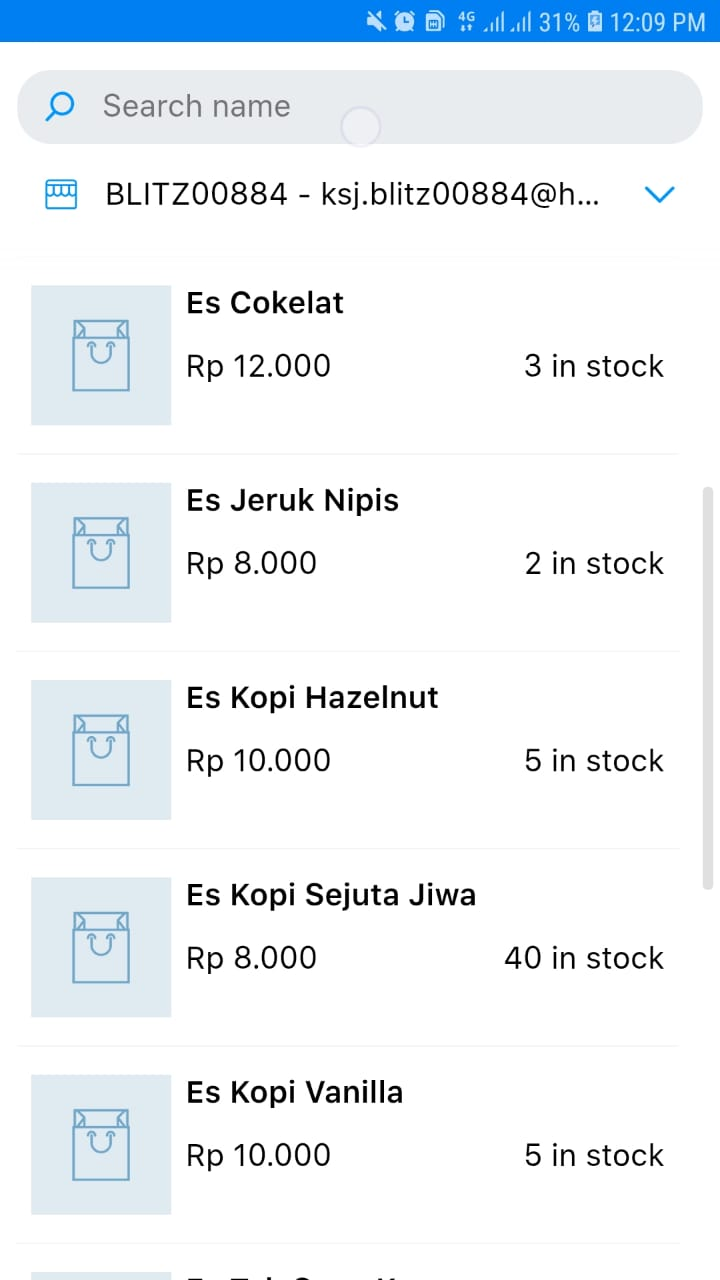Image resolution: width=720 pixels, height=1280 pixels.
Task: Tap the Es Kopi Hazelnut item name
Action: click(x=312, y=697)
